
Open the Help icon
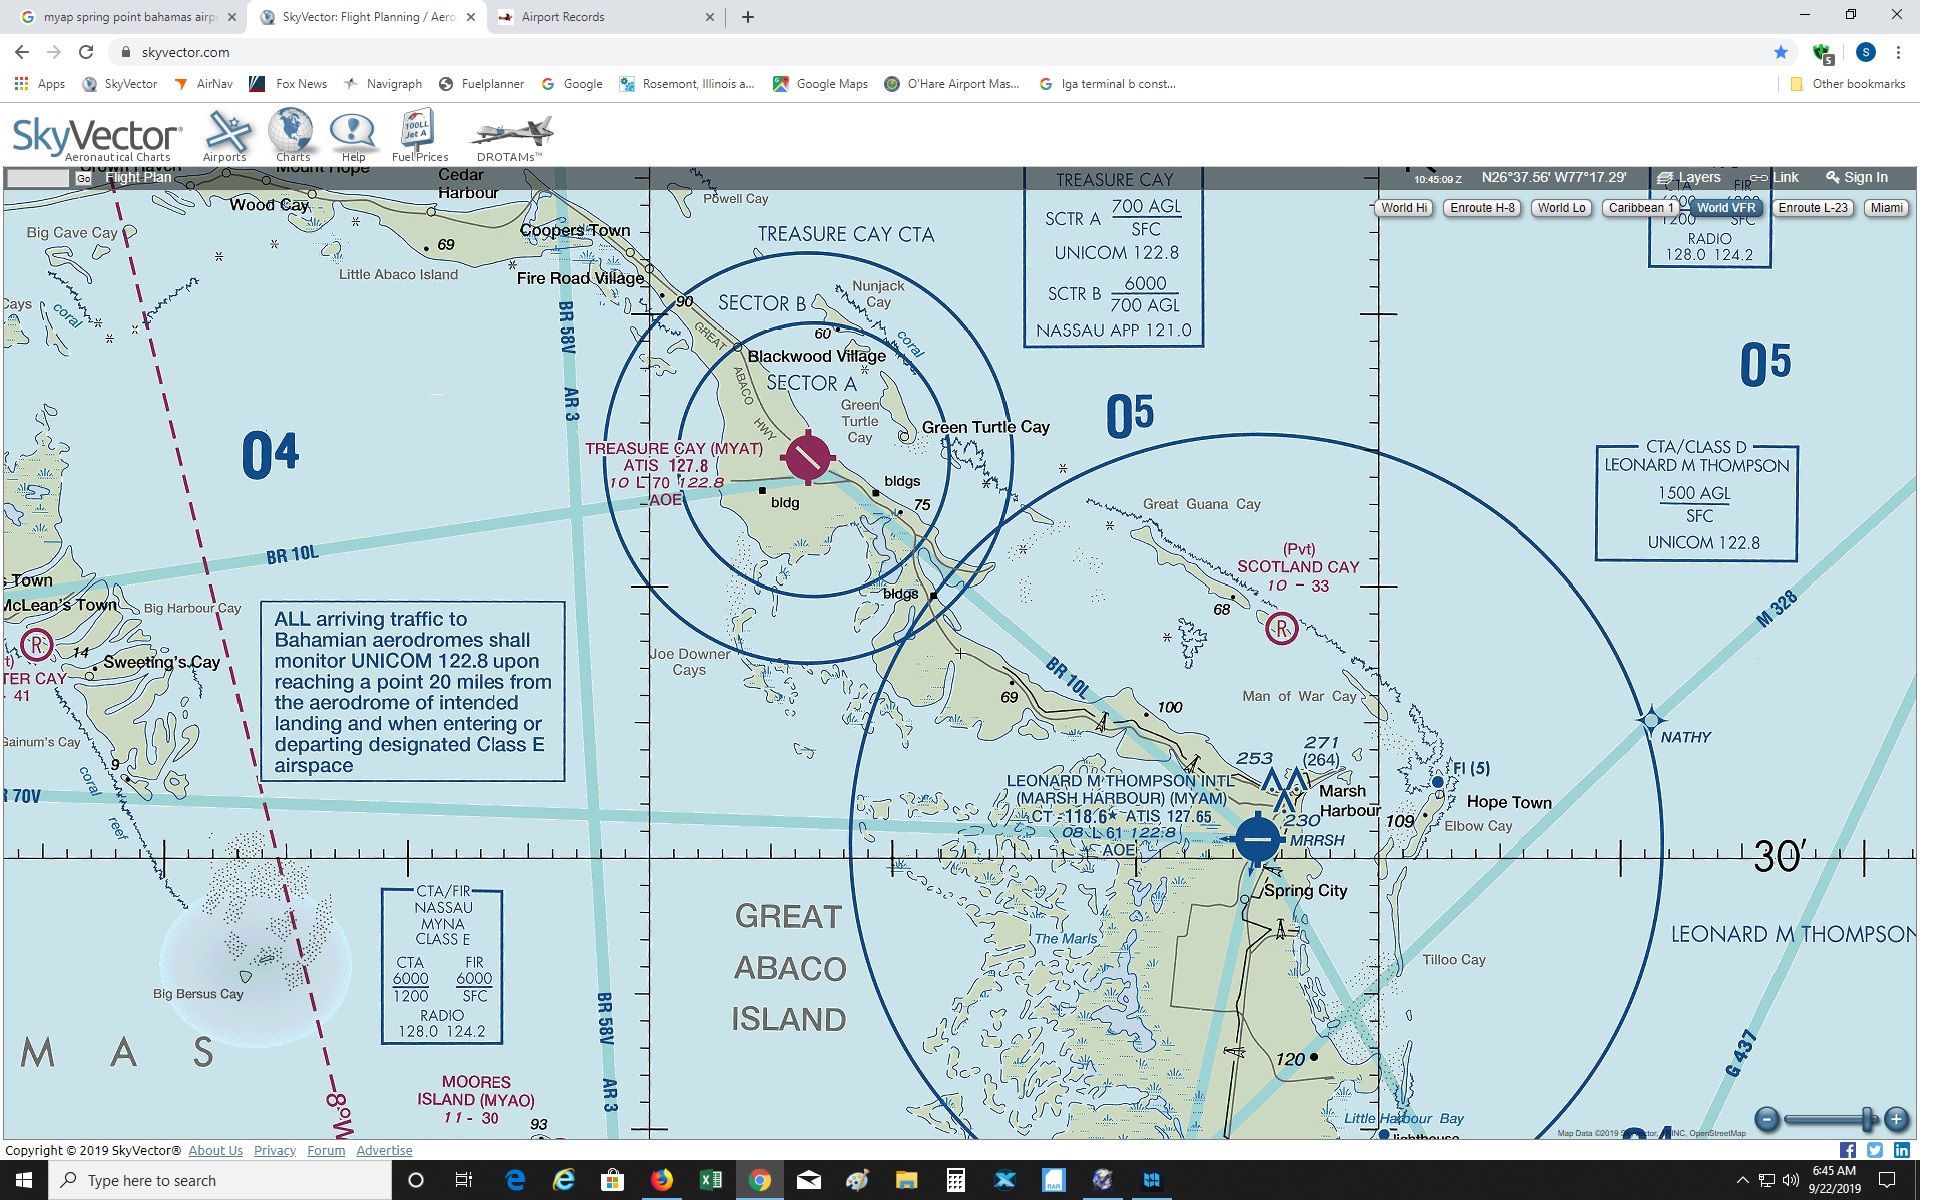click(353, 137)
